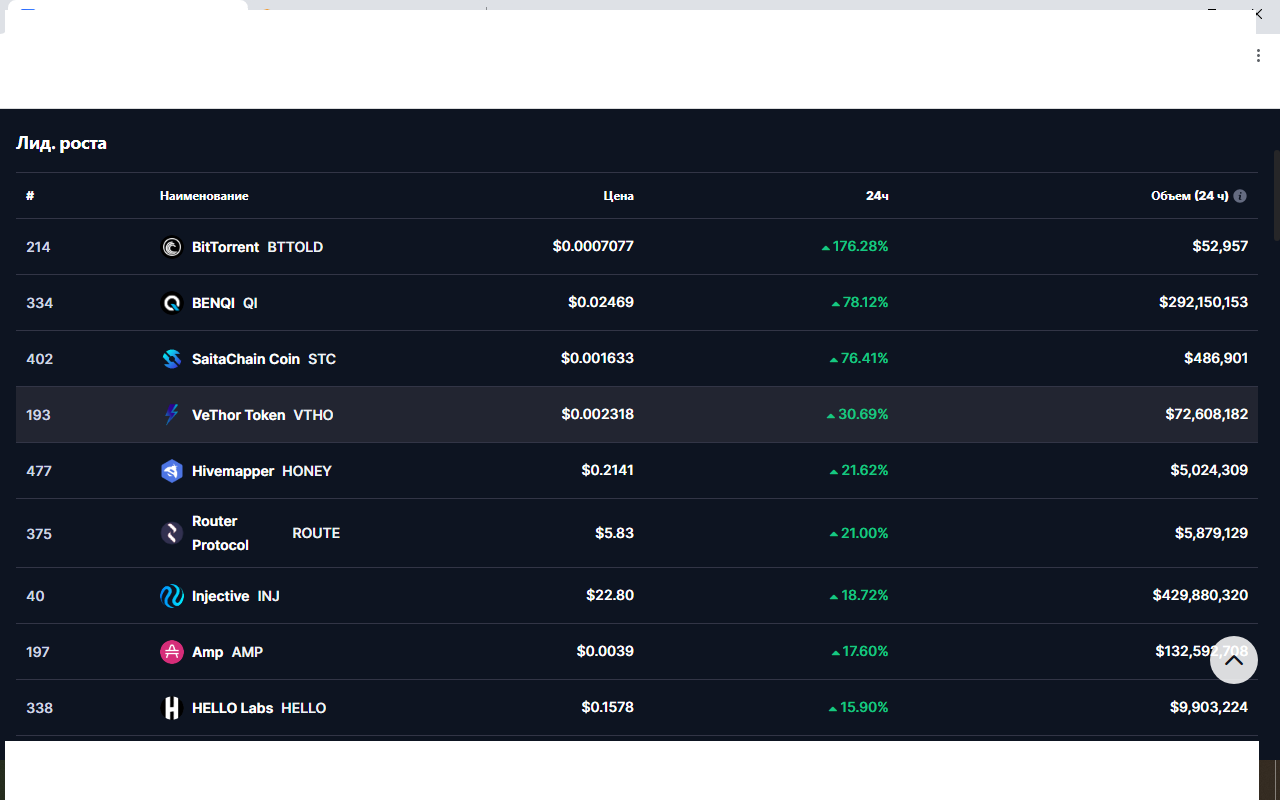This screenshot has width=1280, height=800.
Task: Click the QI ticker symbol
Action: pyautogui.click(x=250, y=303)
